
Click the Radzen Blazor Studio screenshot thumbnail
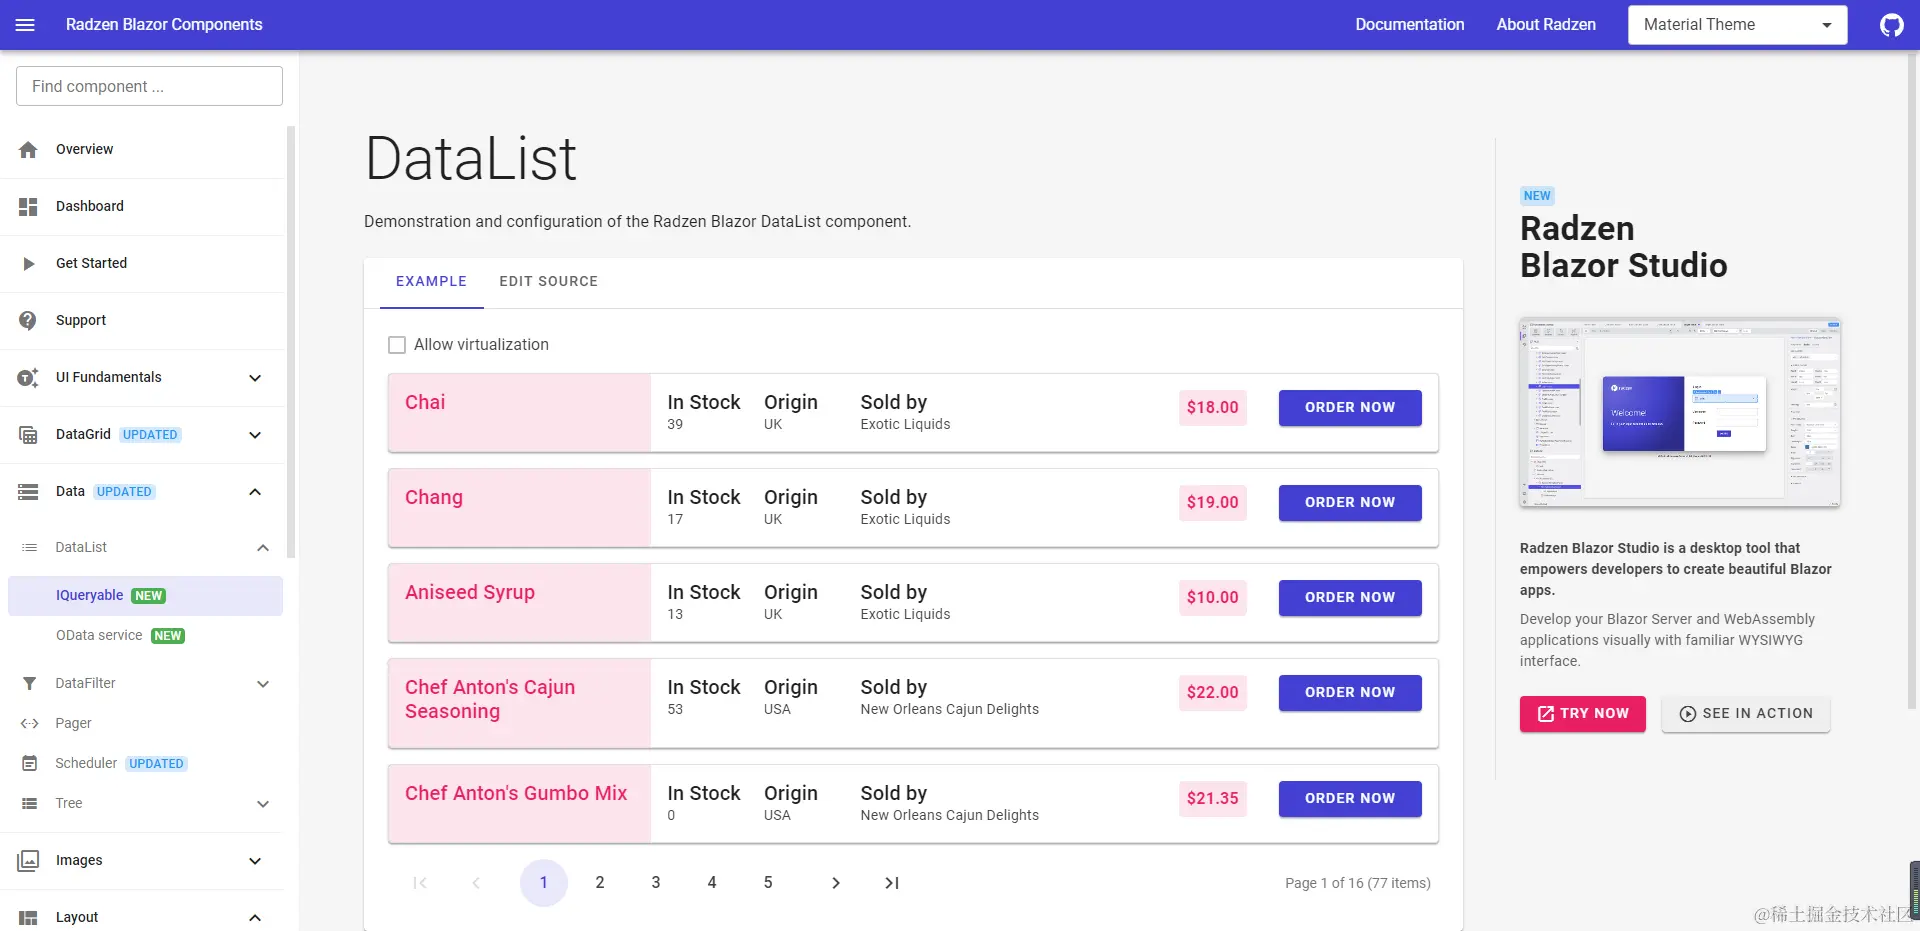point(1680,413)
